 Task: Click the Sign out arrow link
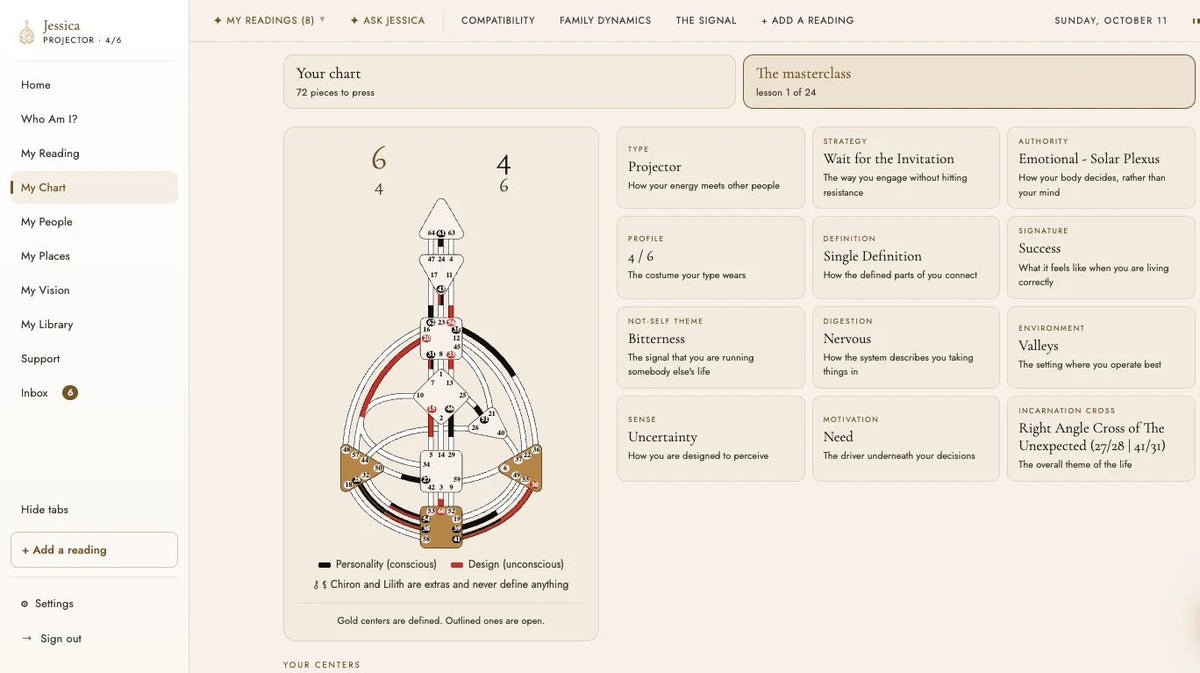click(x=51, y=639)
